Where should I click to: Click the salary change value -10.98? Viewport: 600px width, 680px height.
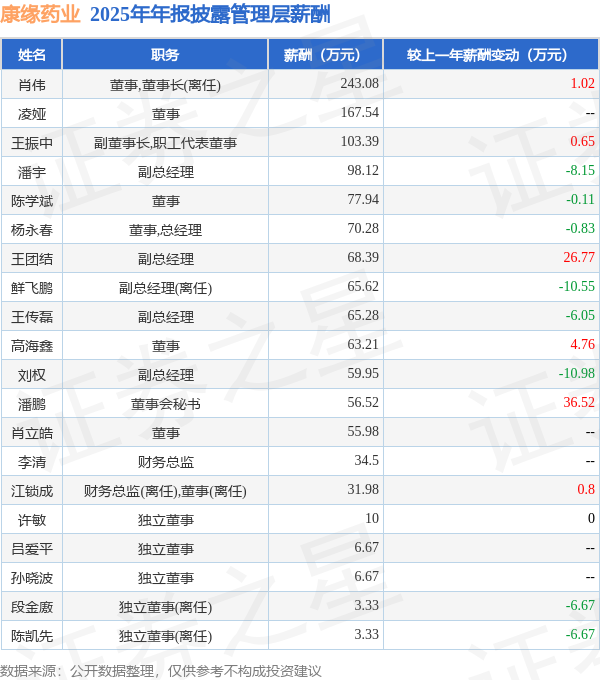coord(577,373)
